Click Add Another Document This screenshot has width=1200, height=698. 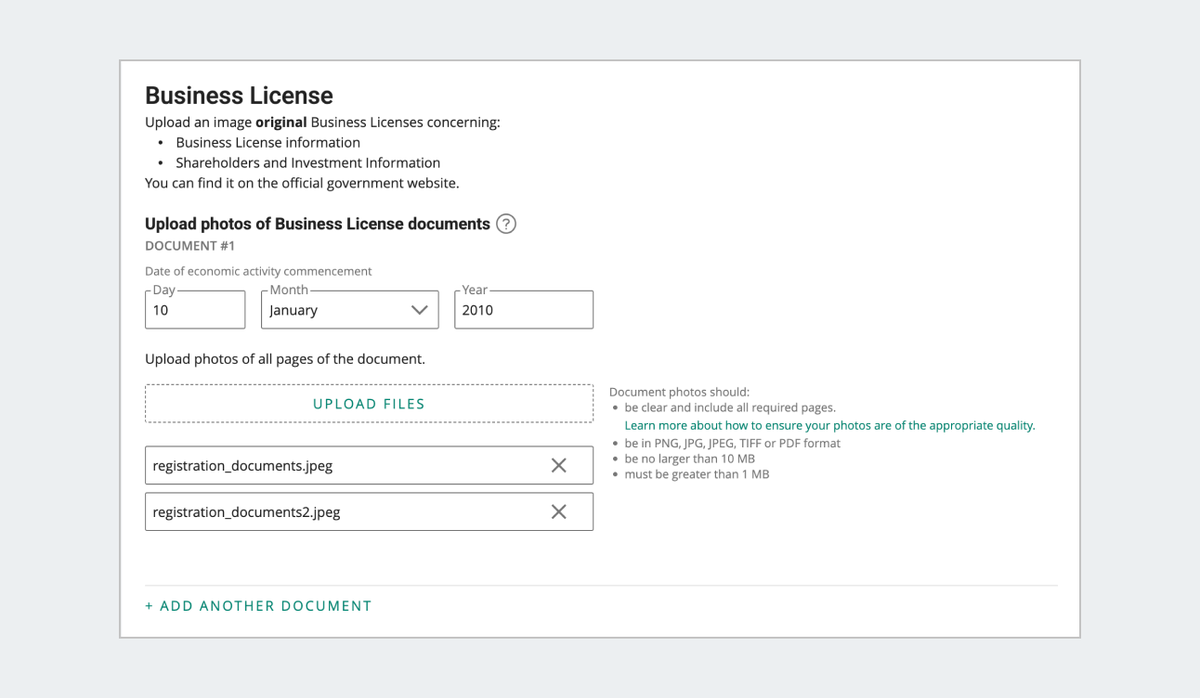click(x=258, y=606)
